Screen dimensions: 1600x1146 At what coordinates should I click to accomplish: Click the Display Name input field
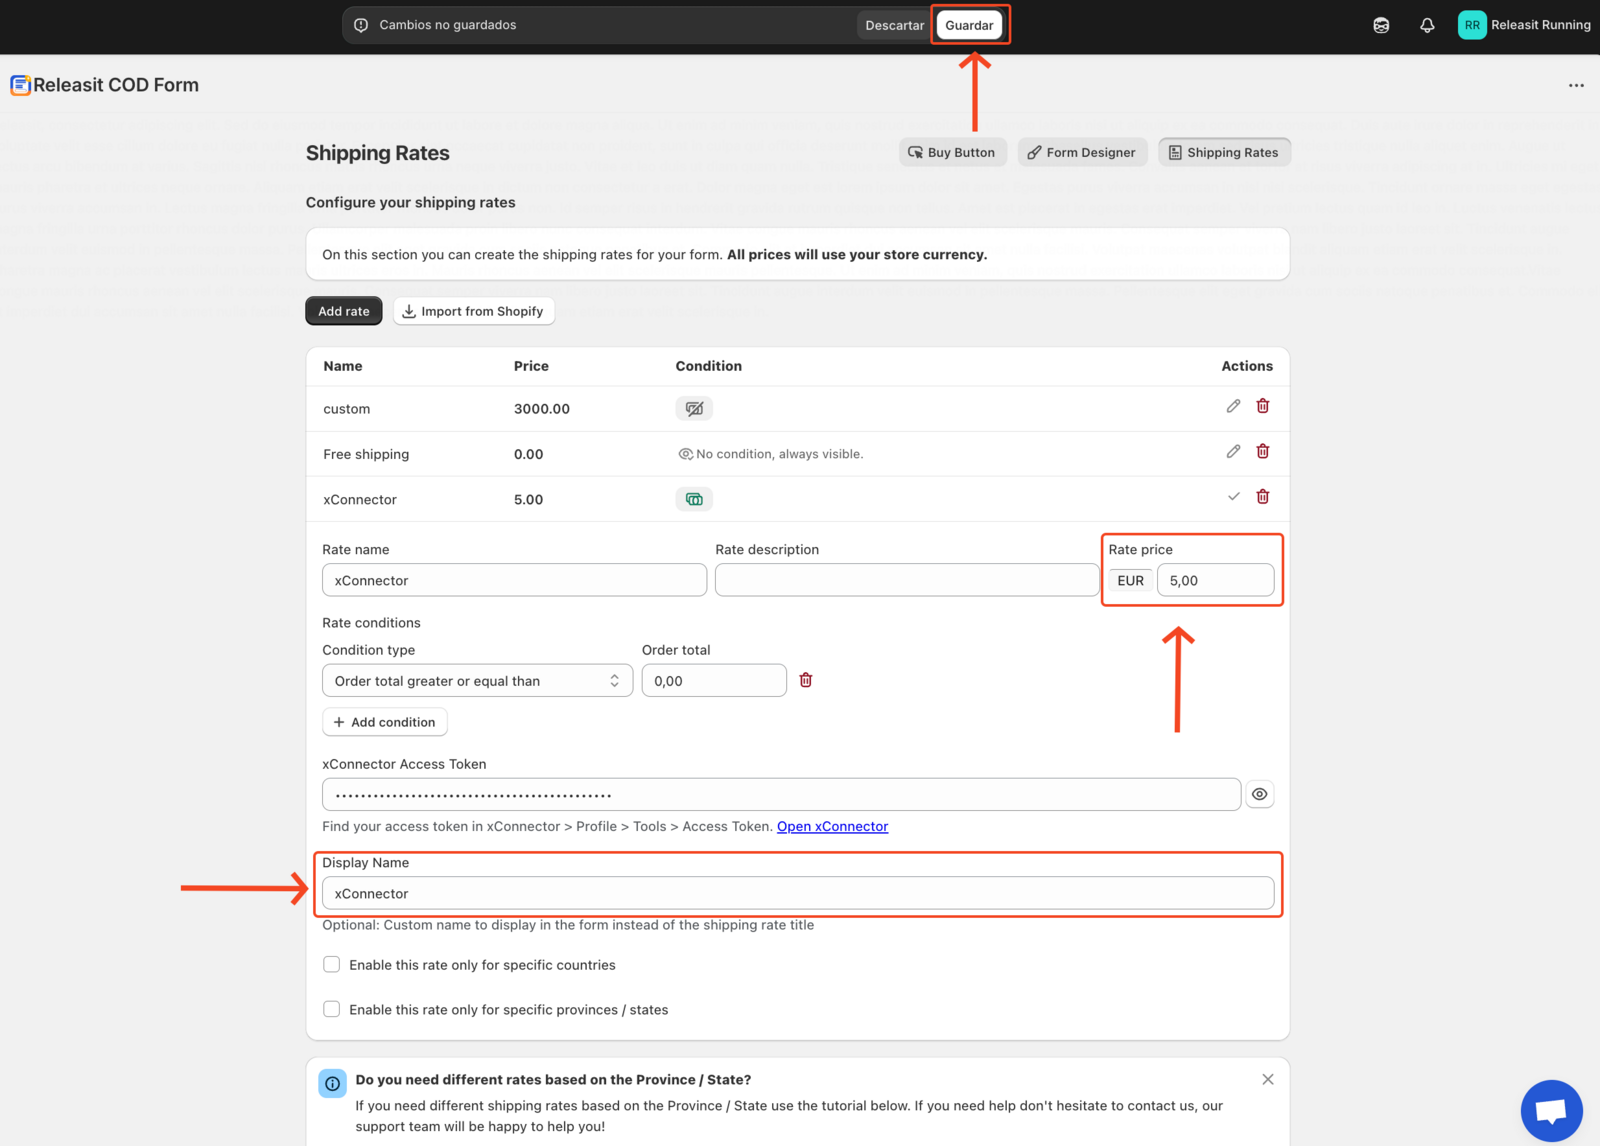798,894
